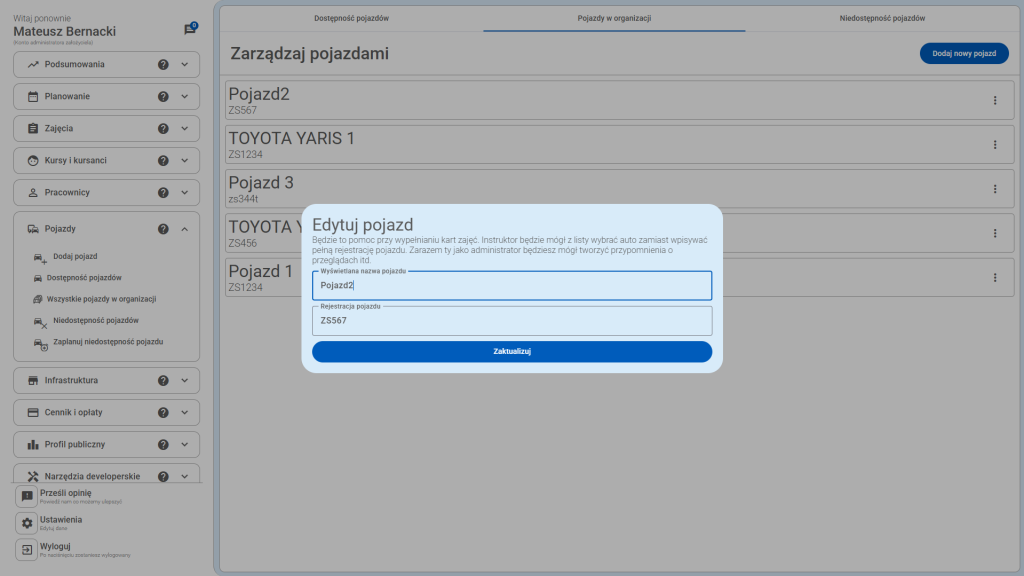The image size is (1024, 576).
Task: Open three-dot menu for Pojazd2
Action: click(994, 100)
